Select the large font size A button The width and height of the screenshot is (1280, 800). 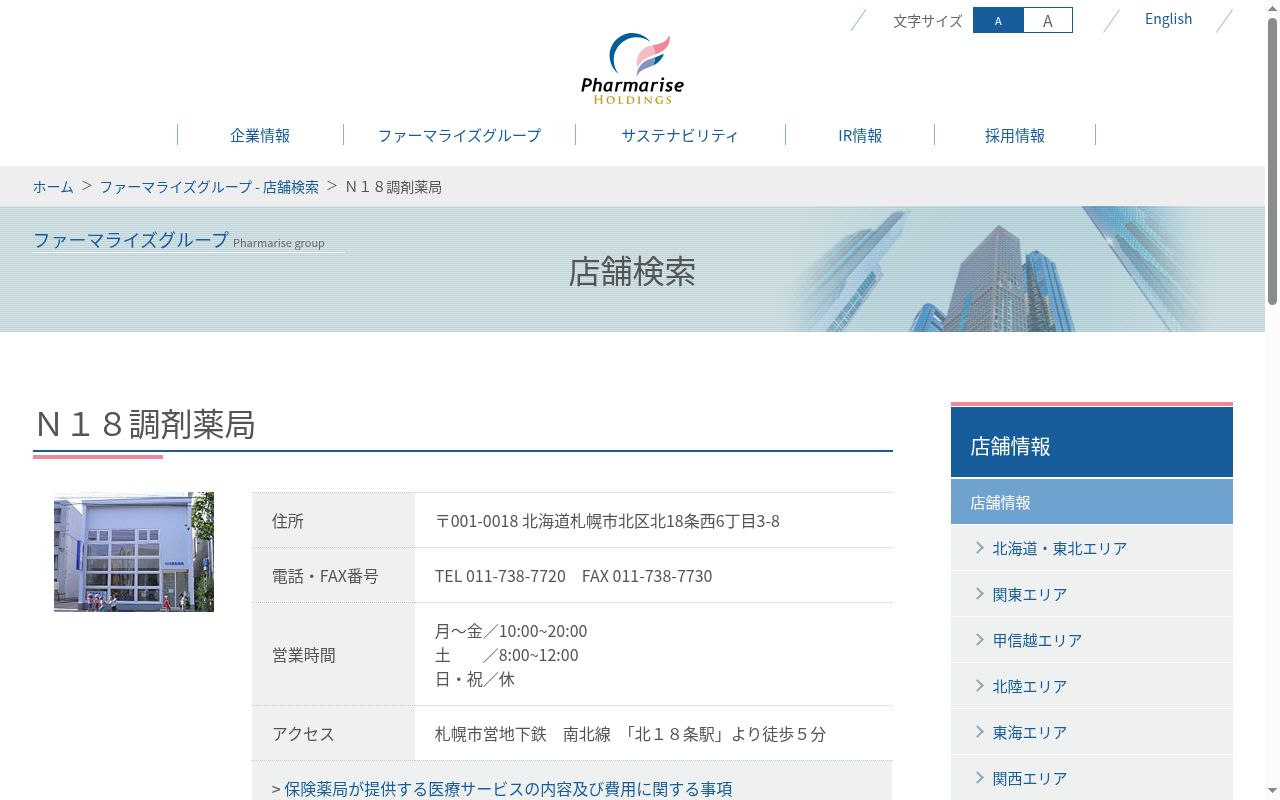(x=1047, y=20)
